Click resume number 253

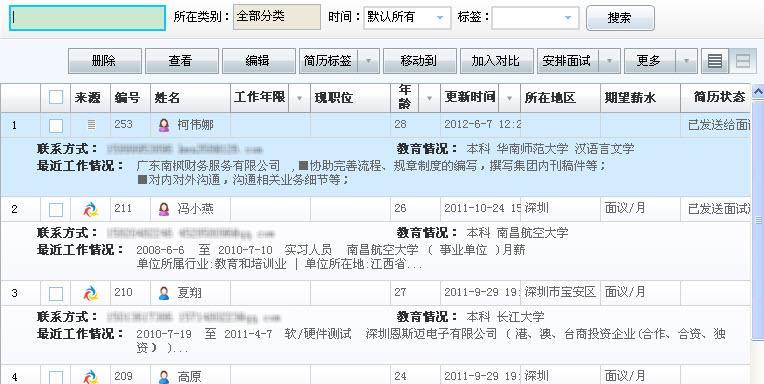pyautogui.click(x=123, y=124)
